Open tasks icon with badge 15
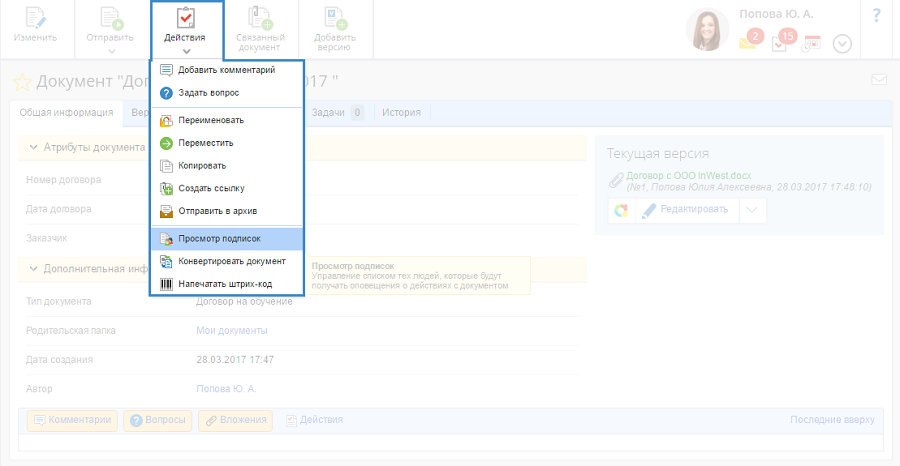900x466 pixels. tap(783, 40)
